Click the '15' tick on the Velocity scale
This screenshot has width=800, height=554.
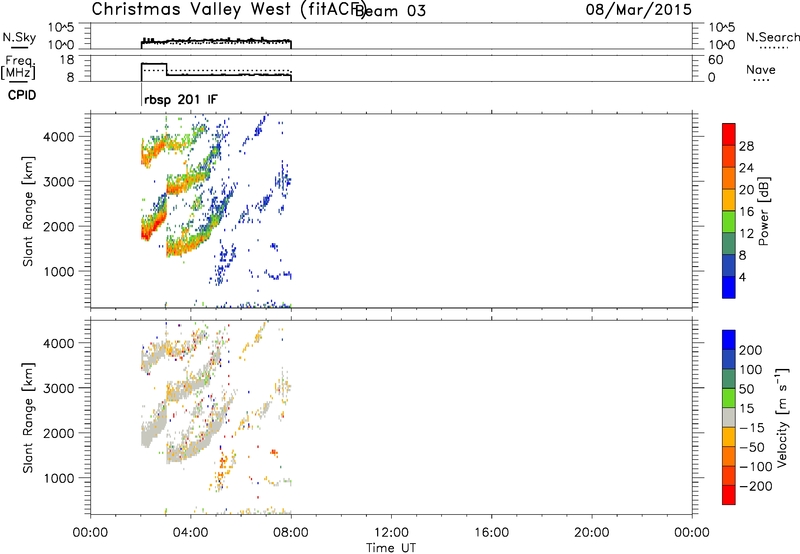pos(747,409)
